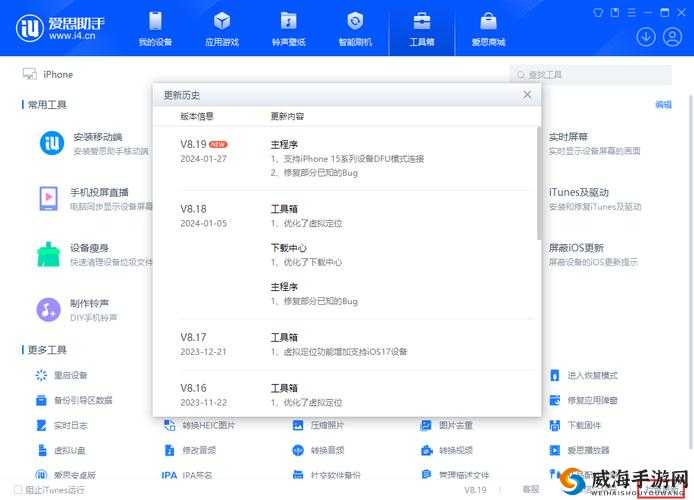Open 制作铃声 purple music icon
The image size is (694, 500).
(x=49, y=310)
